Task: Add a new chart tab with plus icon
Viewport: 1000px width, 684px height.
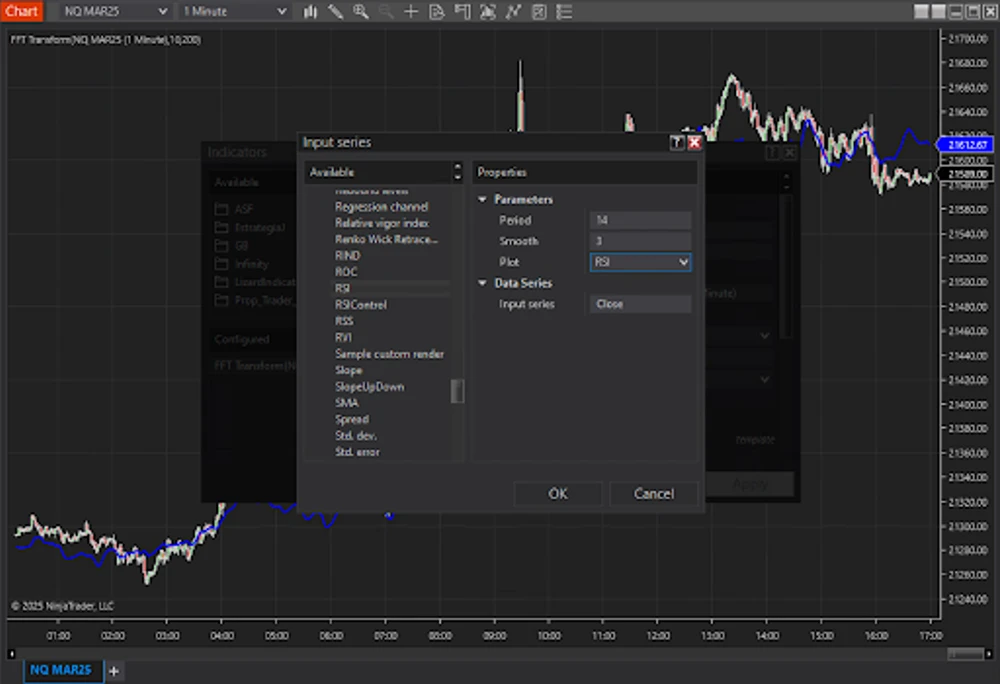Action: click(114, 671)
